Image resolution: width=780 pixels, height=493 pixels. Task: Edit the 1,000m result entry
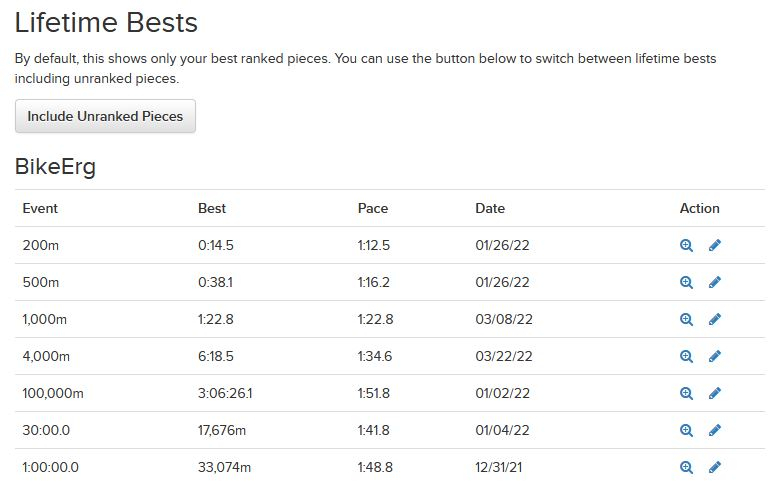(x=715, y=319)
